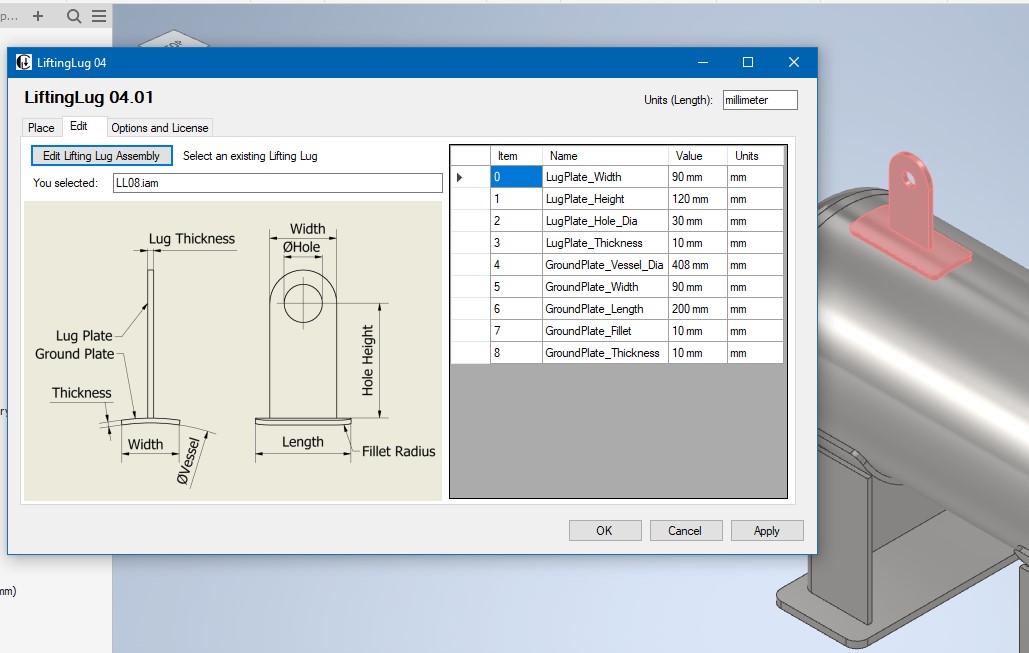
Task: Switch to the Place tab
Action: coord(41,127)
